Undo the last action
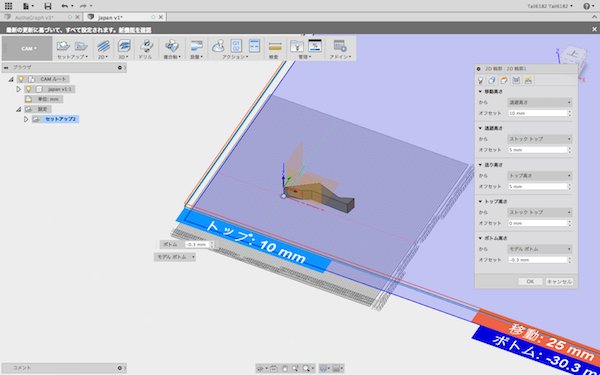The height and width of the screenshot is (375, 600). (x=65, y=6)
